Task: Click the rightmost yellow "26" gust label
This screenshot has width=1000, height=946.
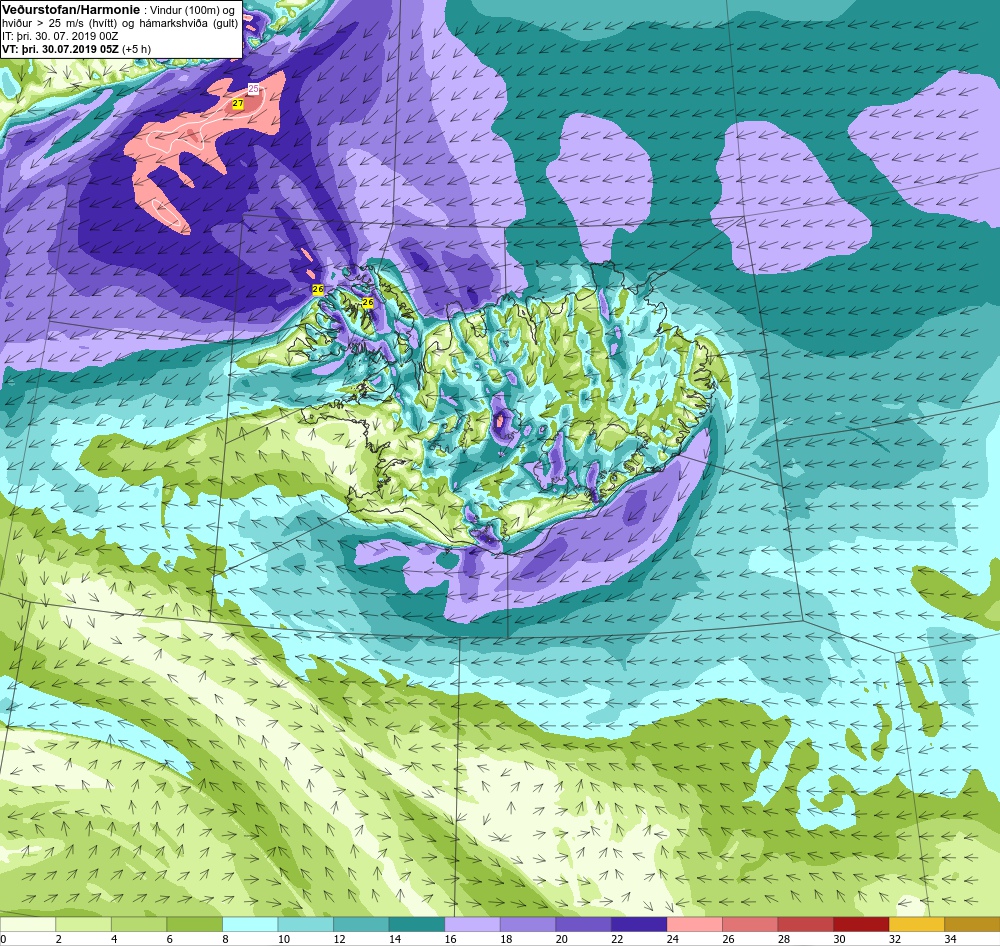Action: (x=367, y=302)
